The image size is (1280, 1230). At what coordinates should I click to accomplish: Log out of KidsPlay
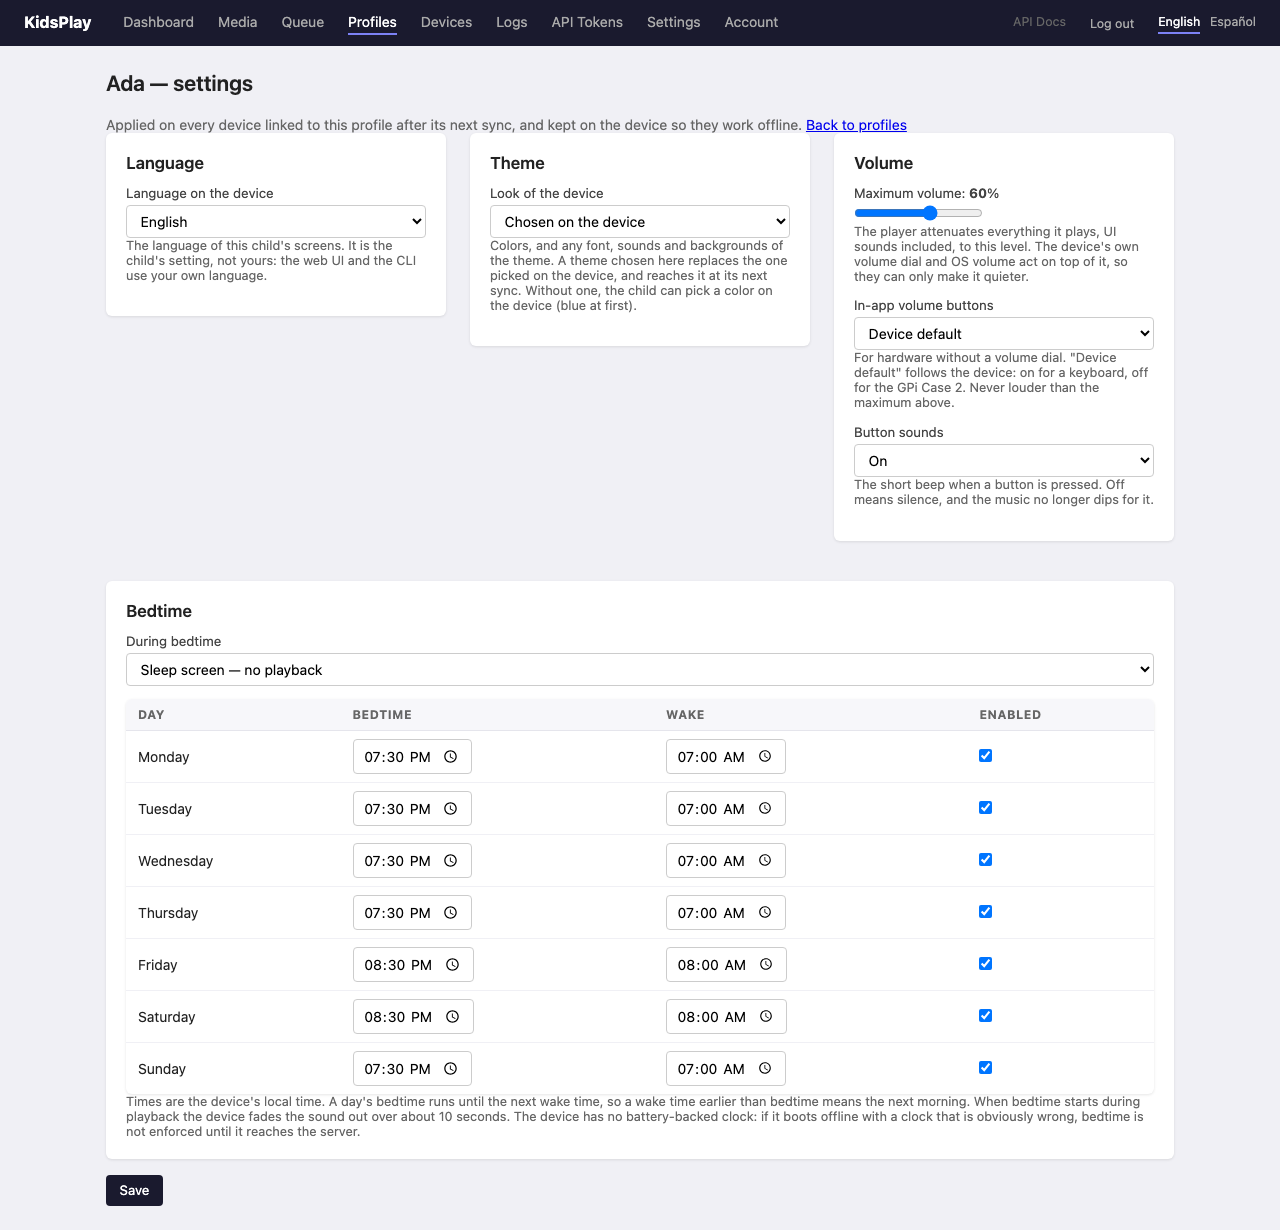click(x=1112, y=23)
